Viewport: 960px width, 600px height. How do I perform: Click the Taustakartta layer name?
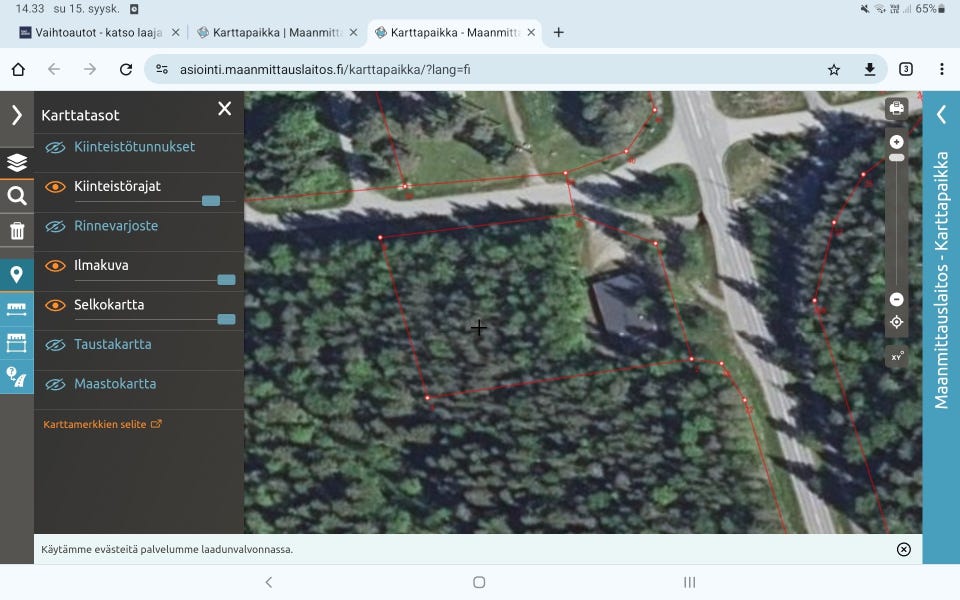click(113, 344)
